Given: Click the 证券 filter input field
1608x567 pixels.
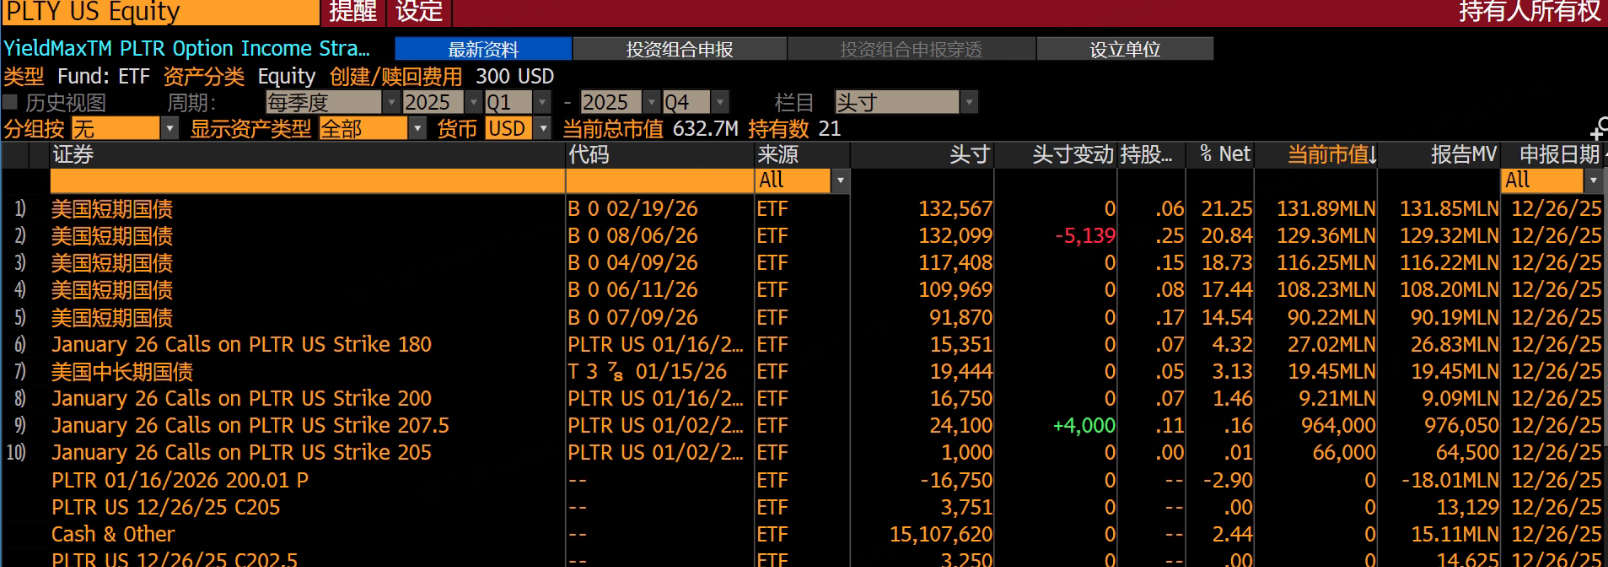Looking at the screenshot, I should [308, 180].
